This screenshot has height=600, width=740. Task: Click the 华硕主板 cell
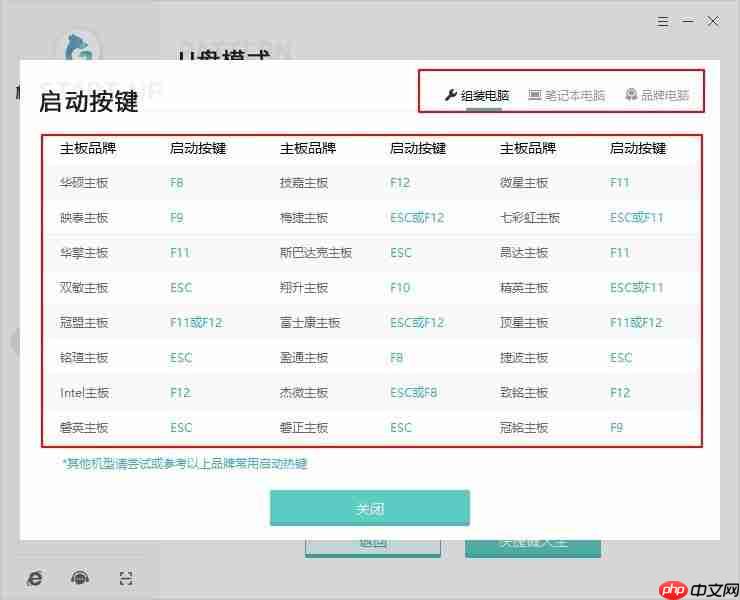coord(84,183)
